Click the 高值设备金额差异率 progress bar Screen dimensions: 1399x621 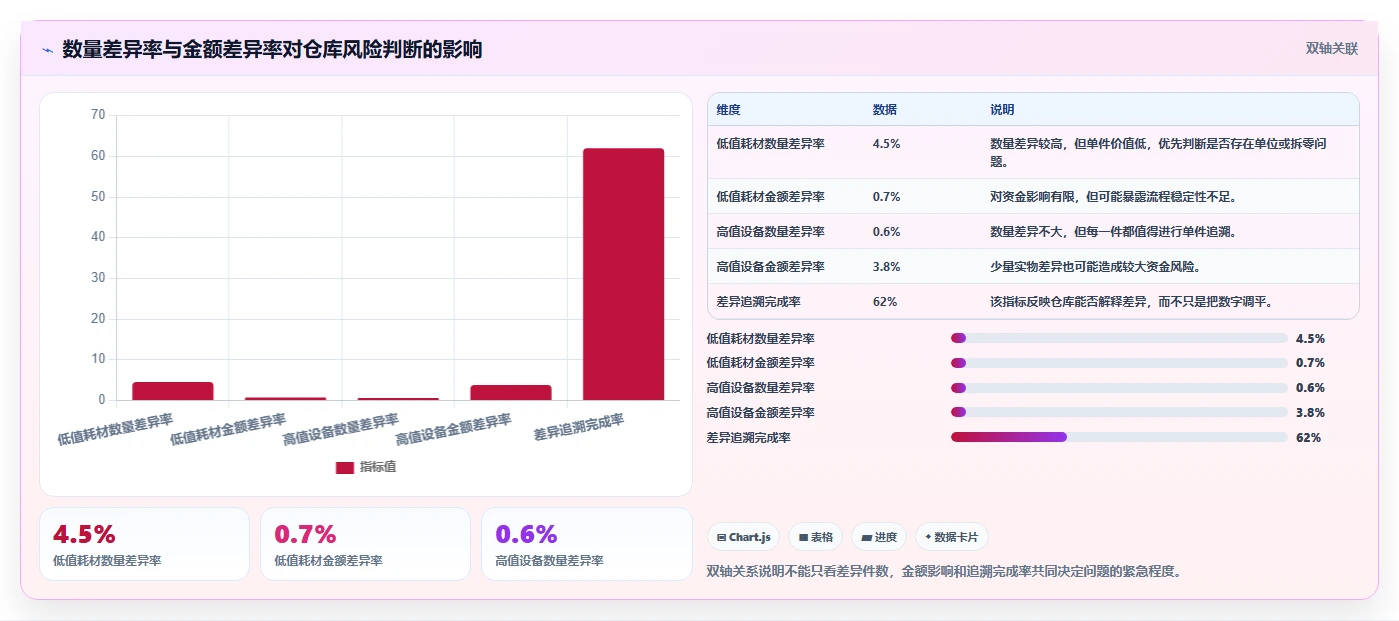(1119, 412)
